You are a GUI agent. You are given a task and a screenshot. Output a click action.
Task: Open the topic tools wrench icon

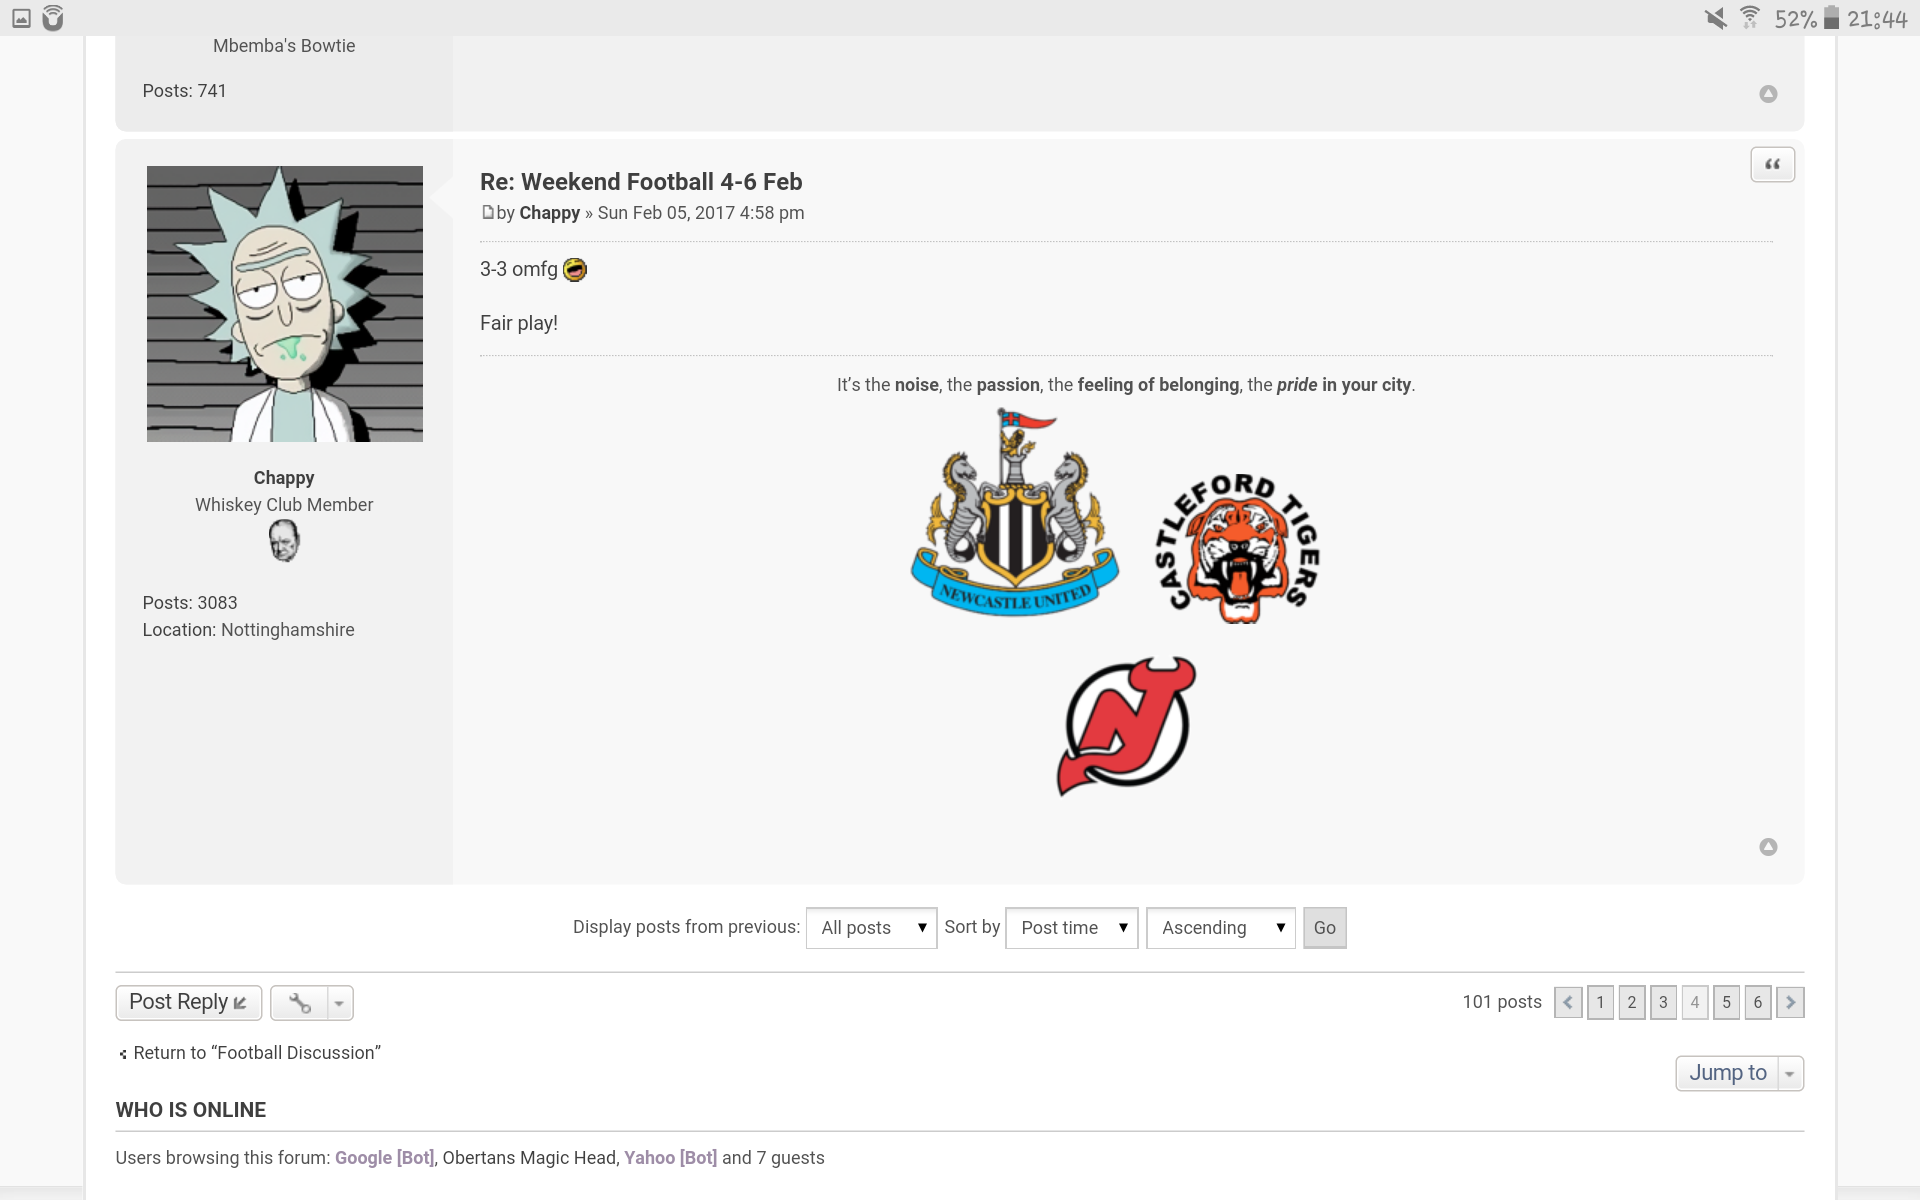tap(299, 1003)
